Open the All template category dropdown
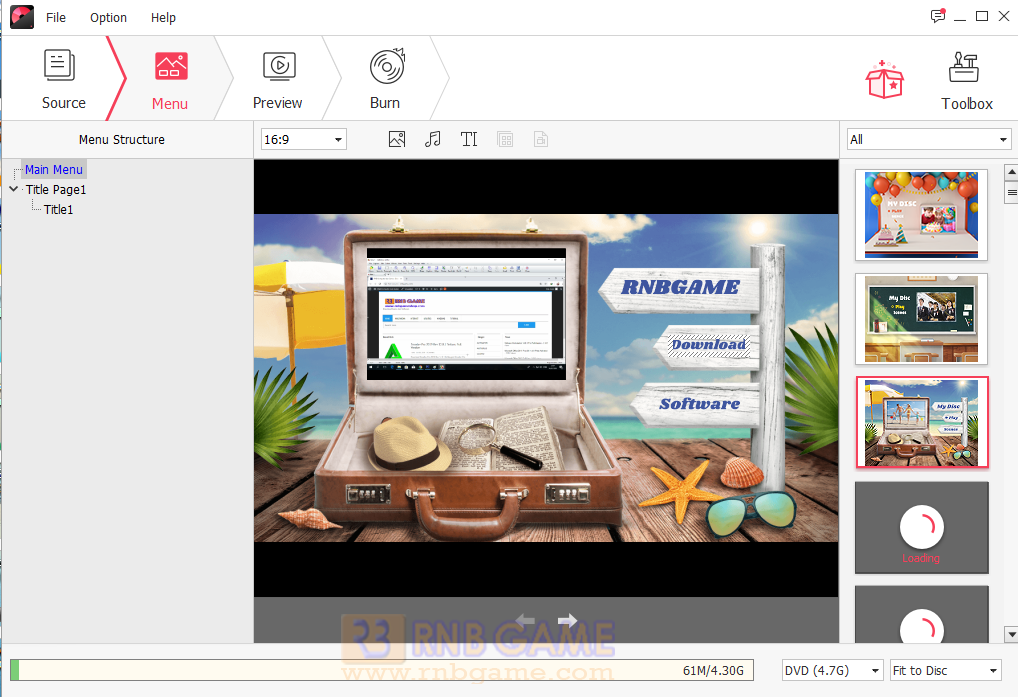Screen dimensions: 1018x697 pos(929,140)
